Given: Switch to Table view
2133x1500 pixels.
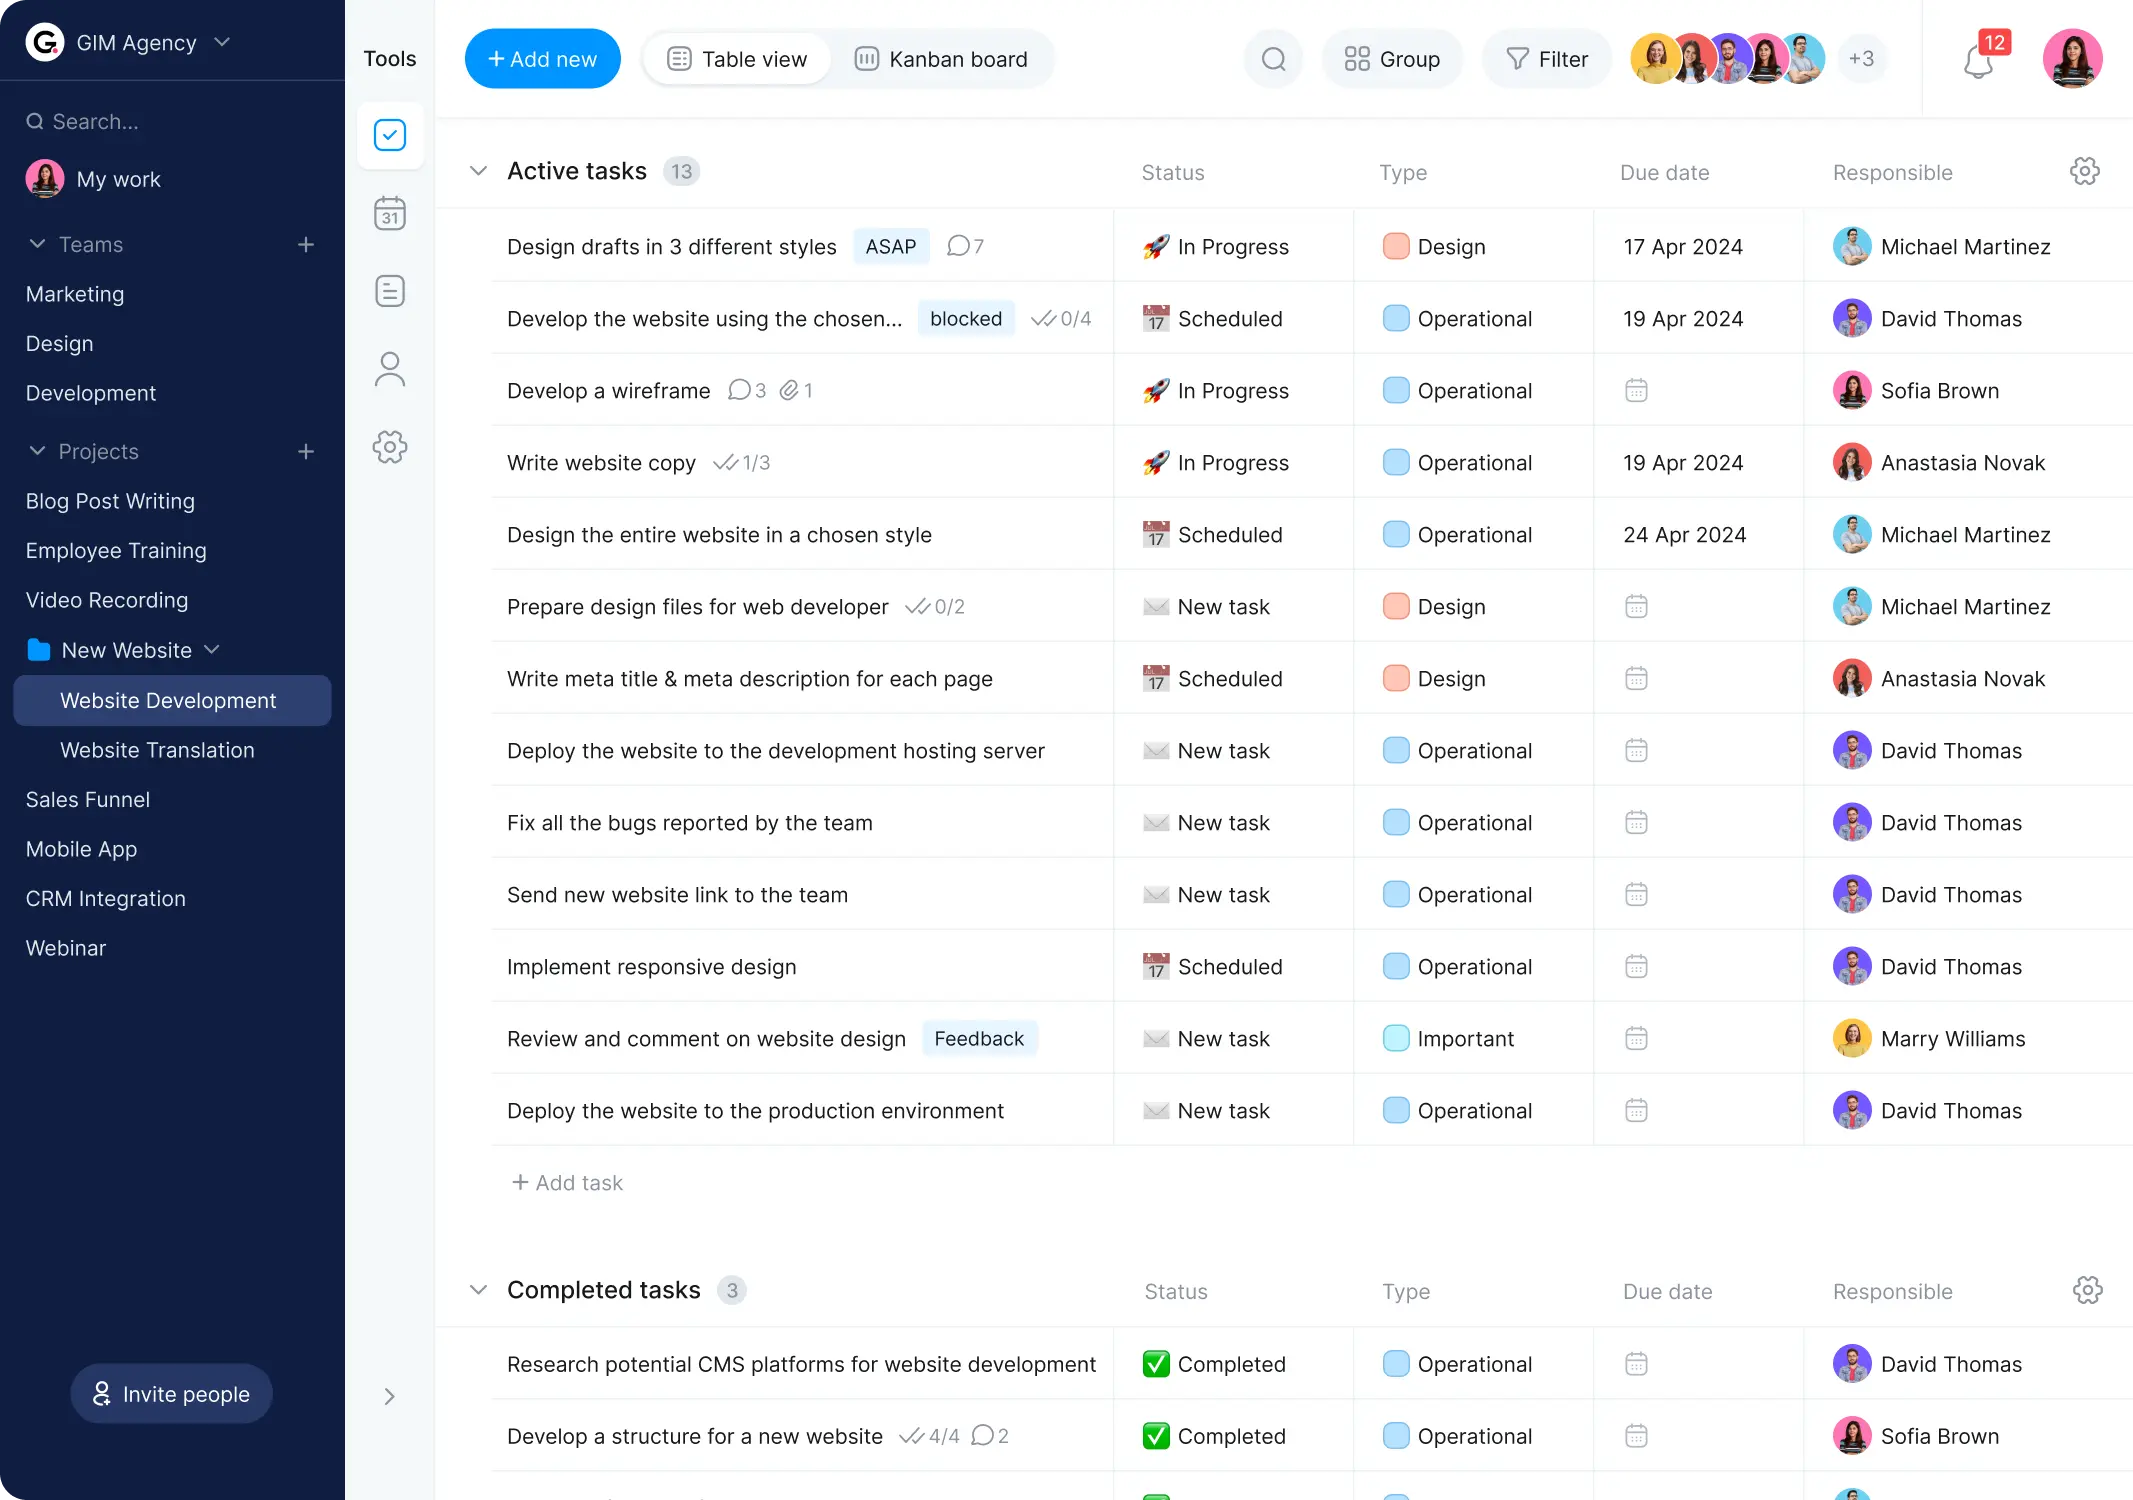Looking at the screenshot, I should click(x=737, y=59).
